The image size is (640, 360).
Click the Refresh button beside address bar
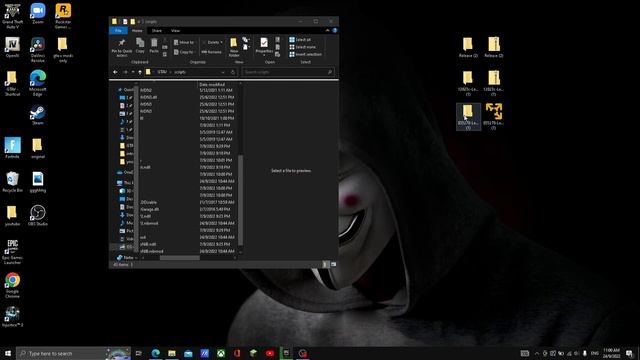(233, 72)
